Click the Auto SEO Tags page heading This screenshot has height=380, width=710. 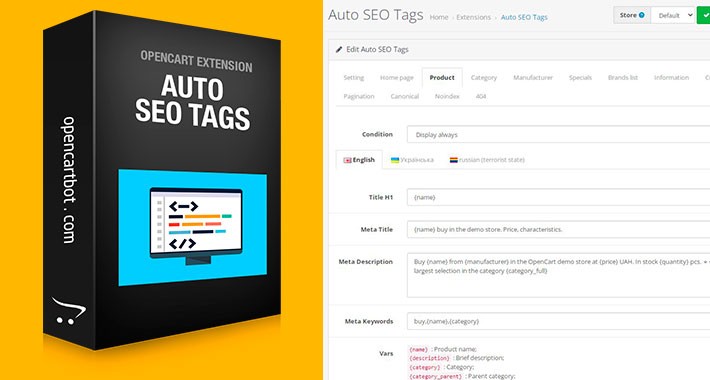pos(375,15)
